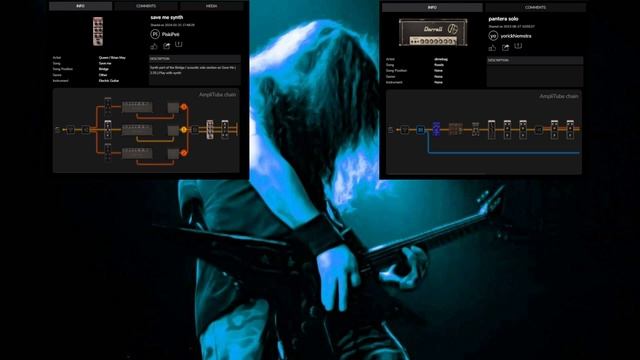Click bottom orange mixer node in save me synth chain

pyautogui.click(x=184, y=153)
